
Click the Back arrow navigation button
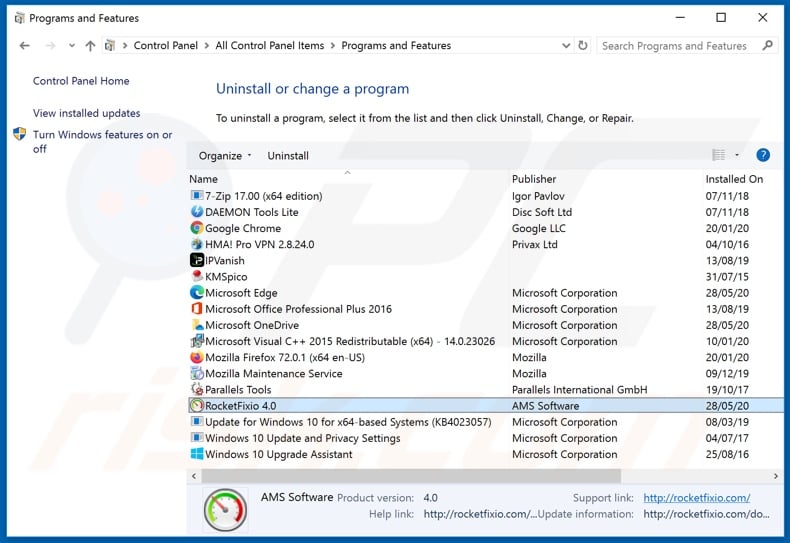(25, 46)
